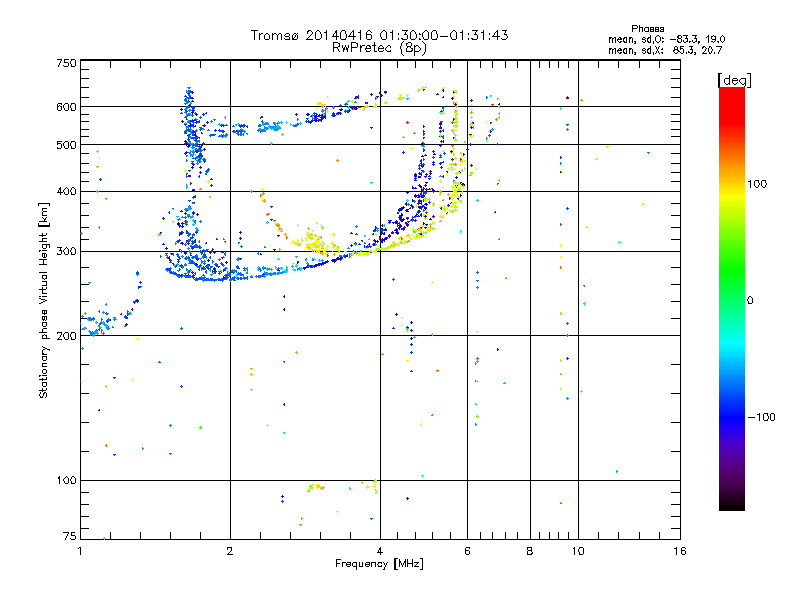Click the y-axis tick label '600'

coord(66,107)
